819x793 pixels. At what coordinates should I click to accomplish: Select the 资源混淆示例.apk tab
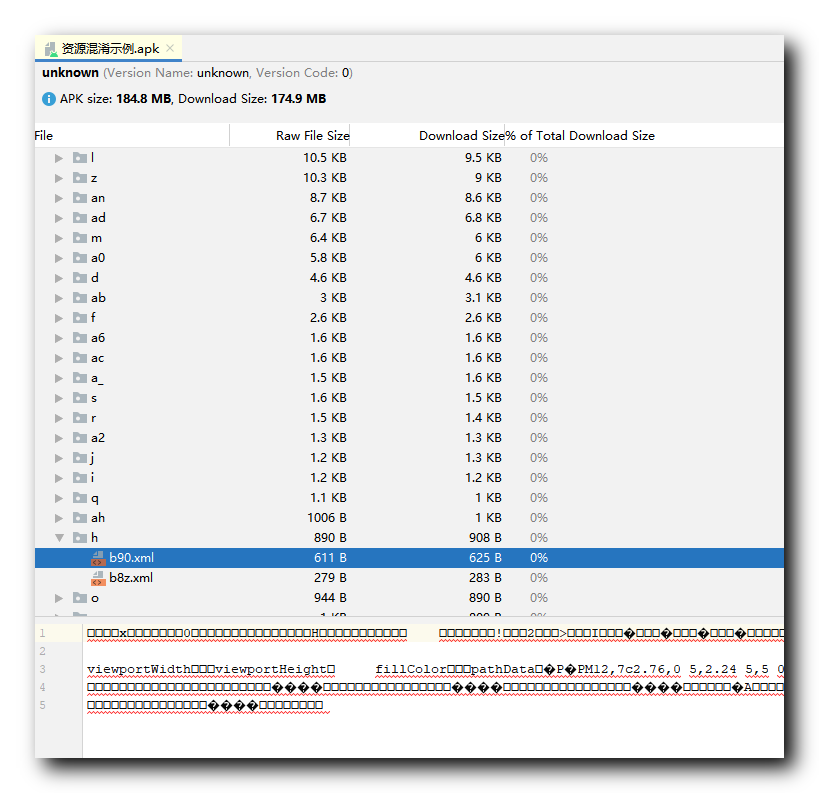(109, 49)
